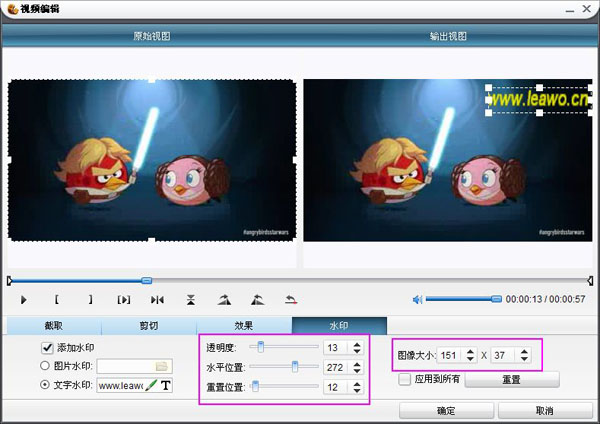Switch to the 剪切 tab
600x424 pixels.
[x=149, y=326]
